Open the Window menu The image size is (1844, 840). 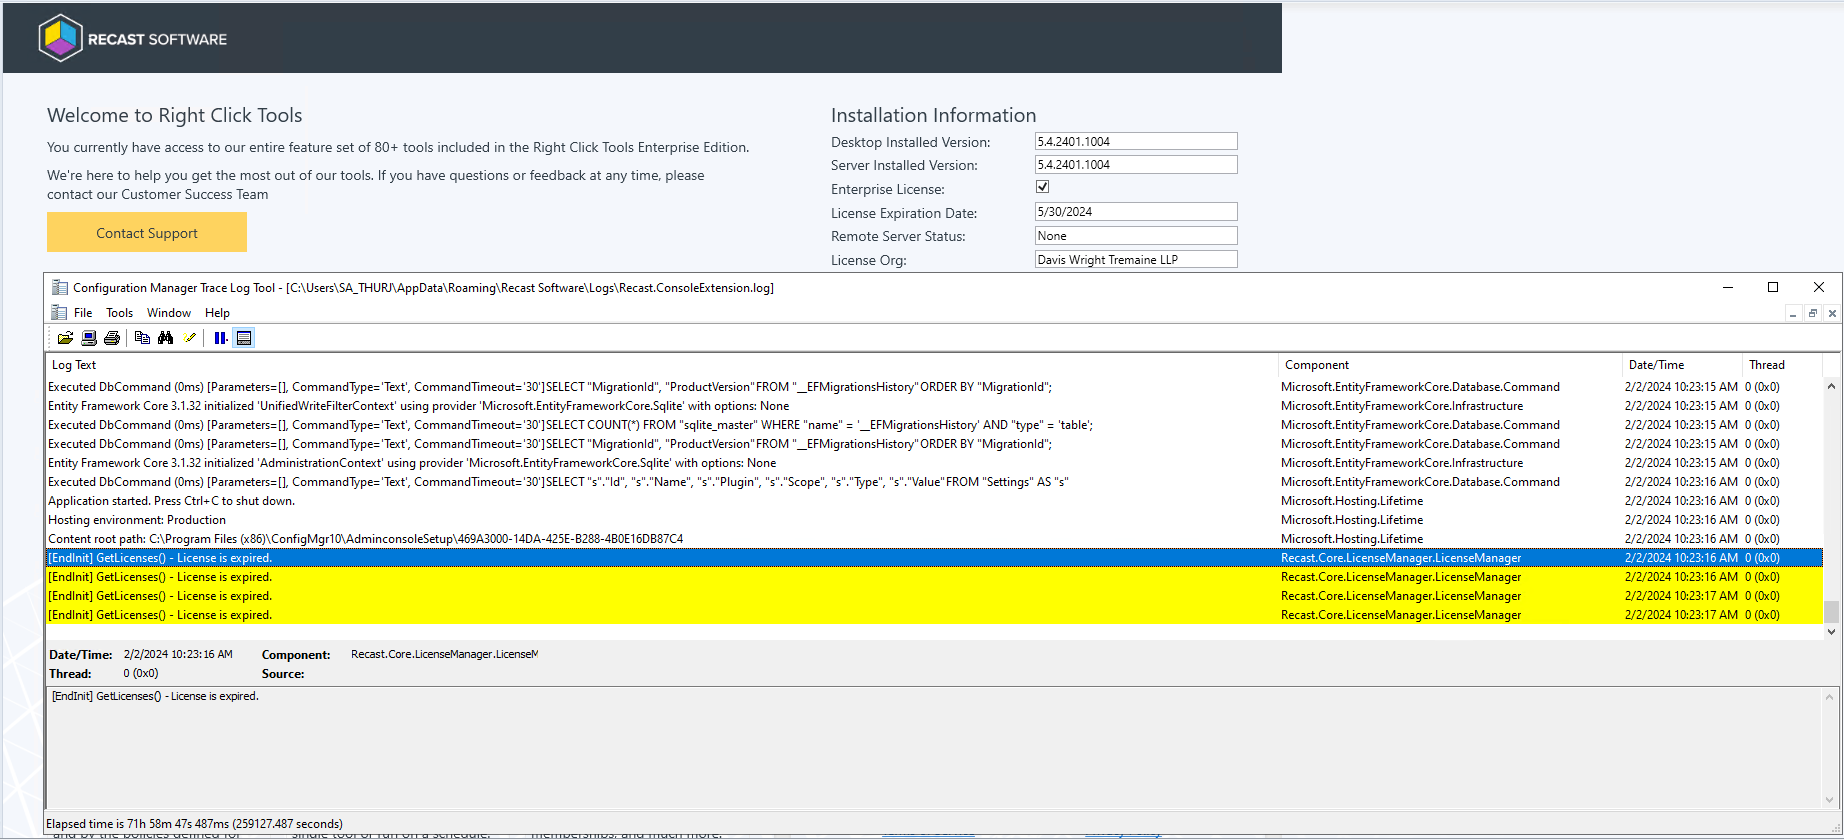169,313
